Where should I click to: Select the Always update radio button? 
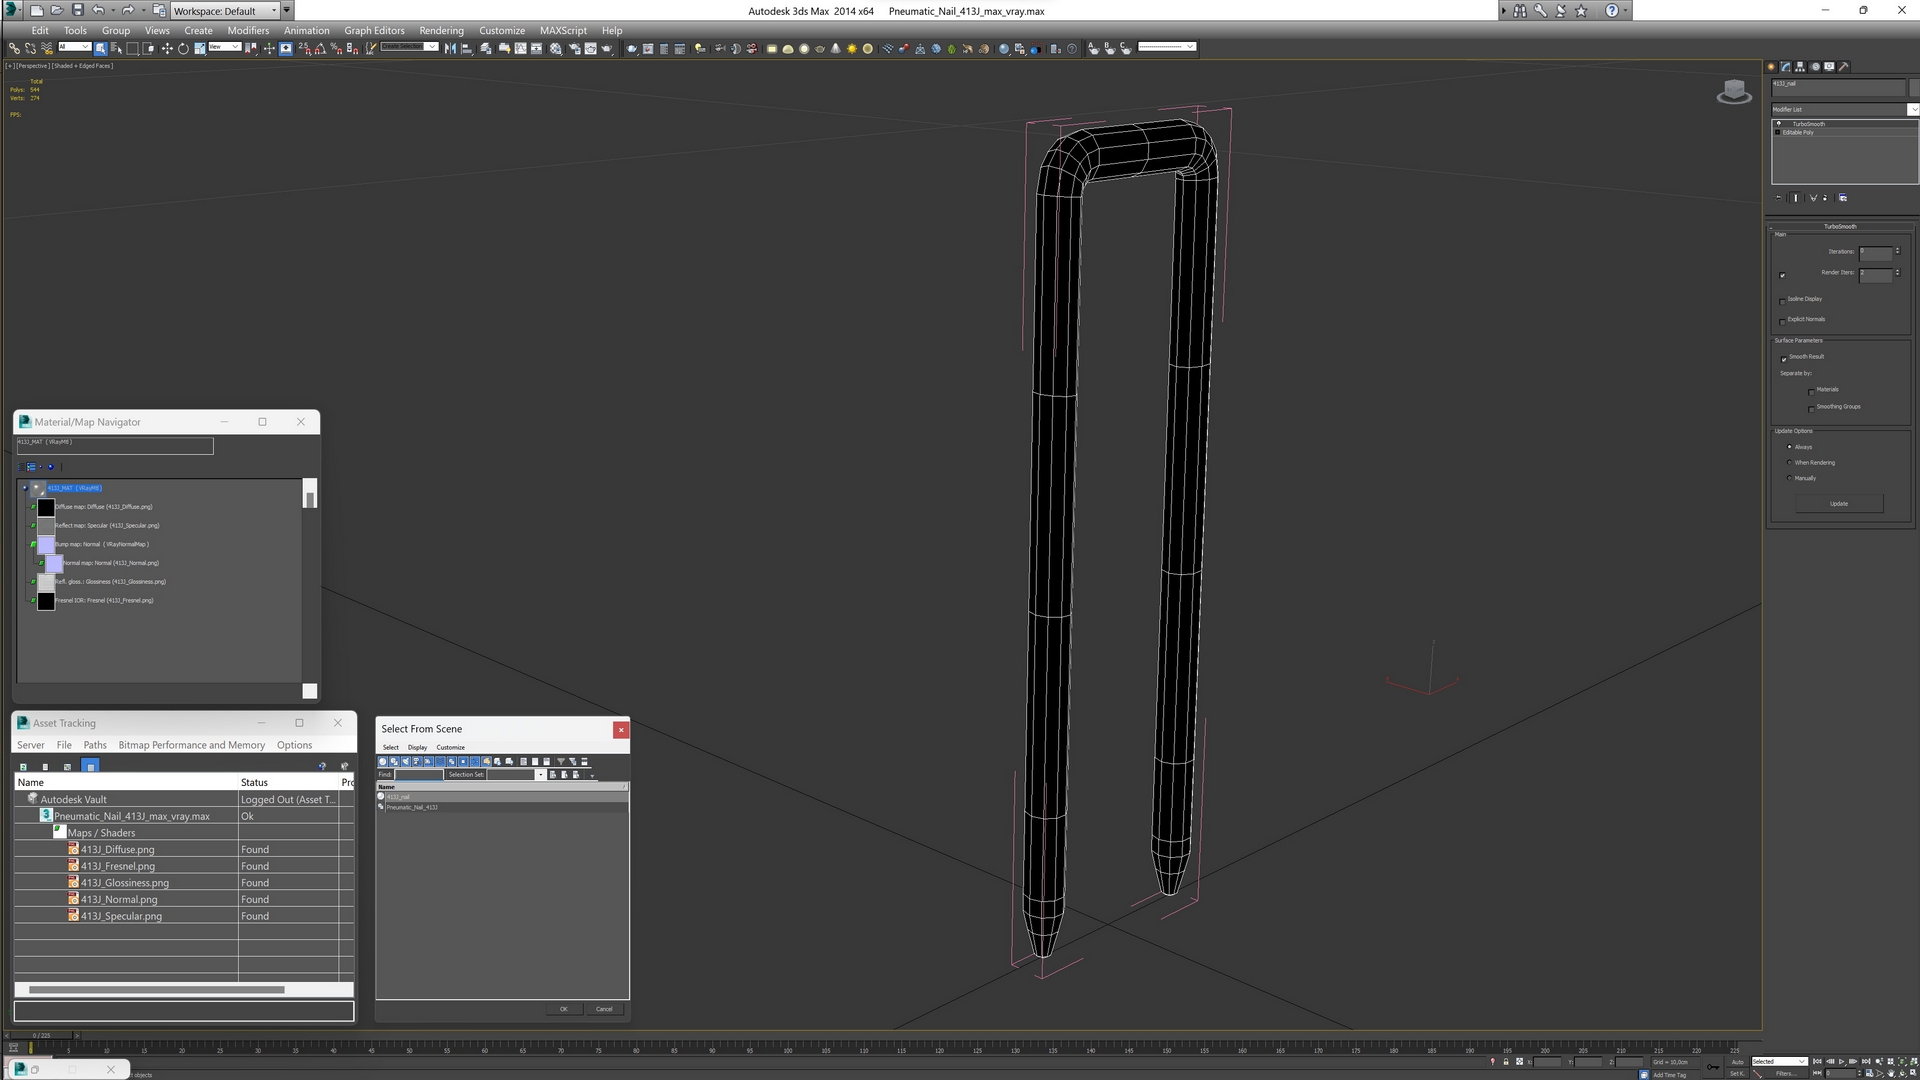pyautogui.click(x=1789, y=447)
